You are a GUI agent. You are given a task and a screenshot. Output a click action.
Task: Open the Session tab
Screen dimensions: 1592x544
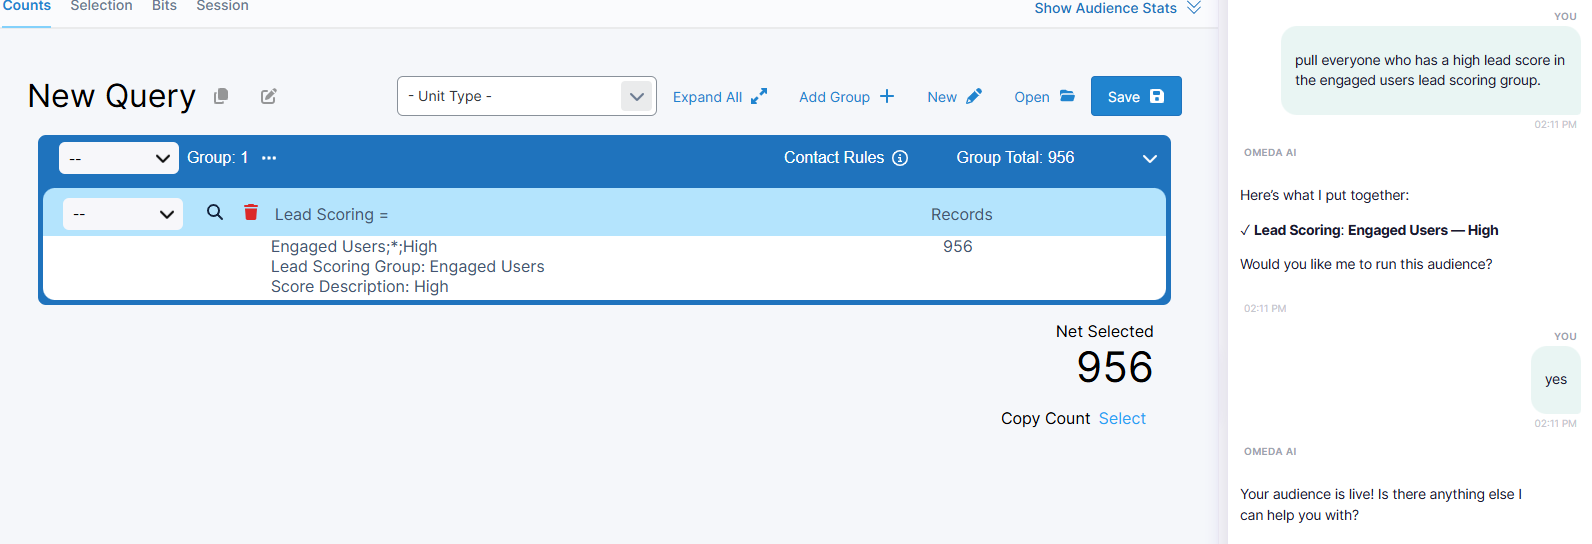[222, 6]
